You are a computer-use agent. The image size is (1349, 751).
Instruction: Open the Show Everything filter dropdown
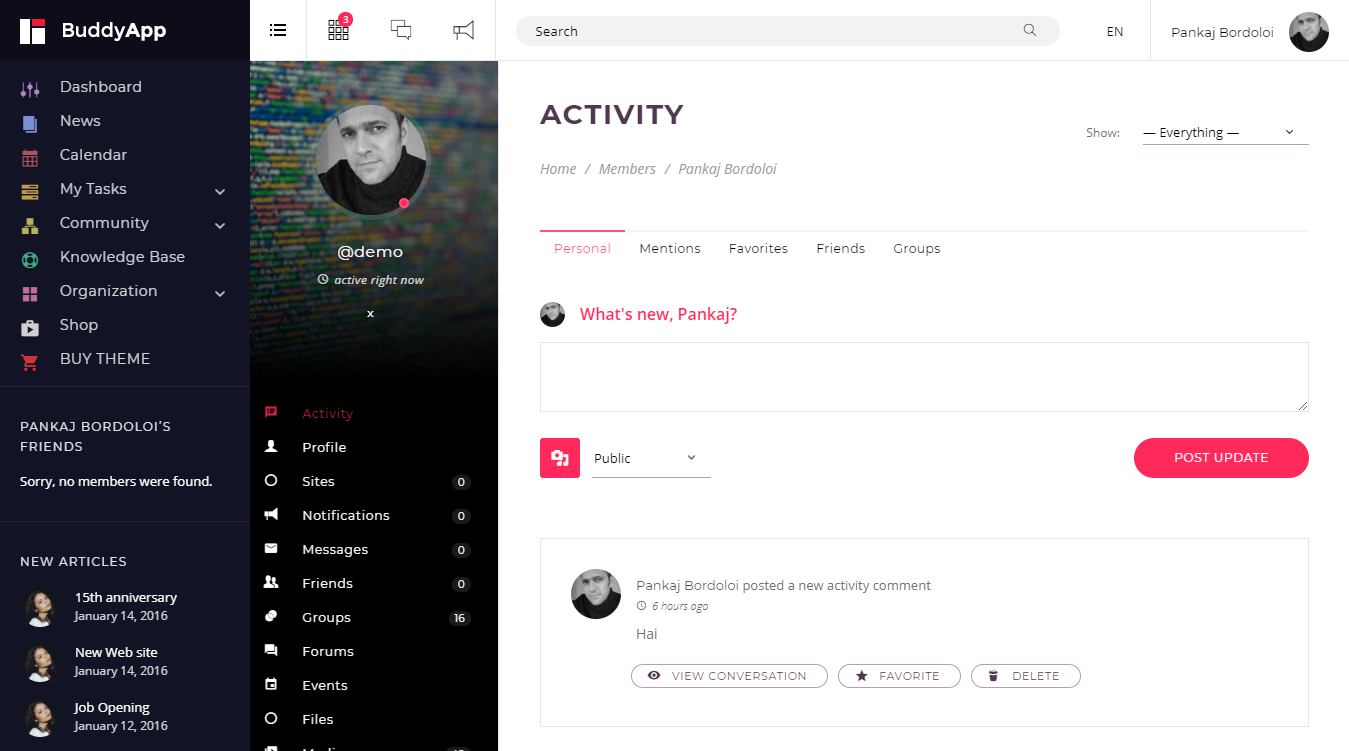tap(1225, 133)
